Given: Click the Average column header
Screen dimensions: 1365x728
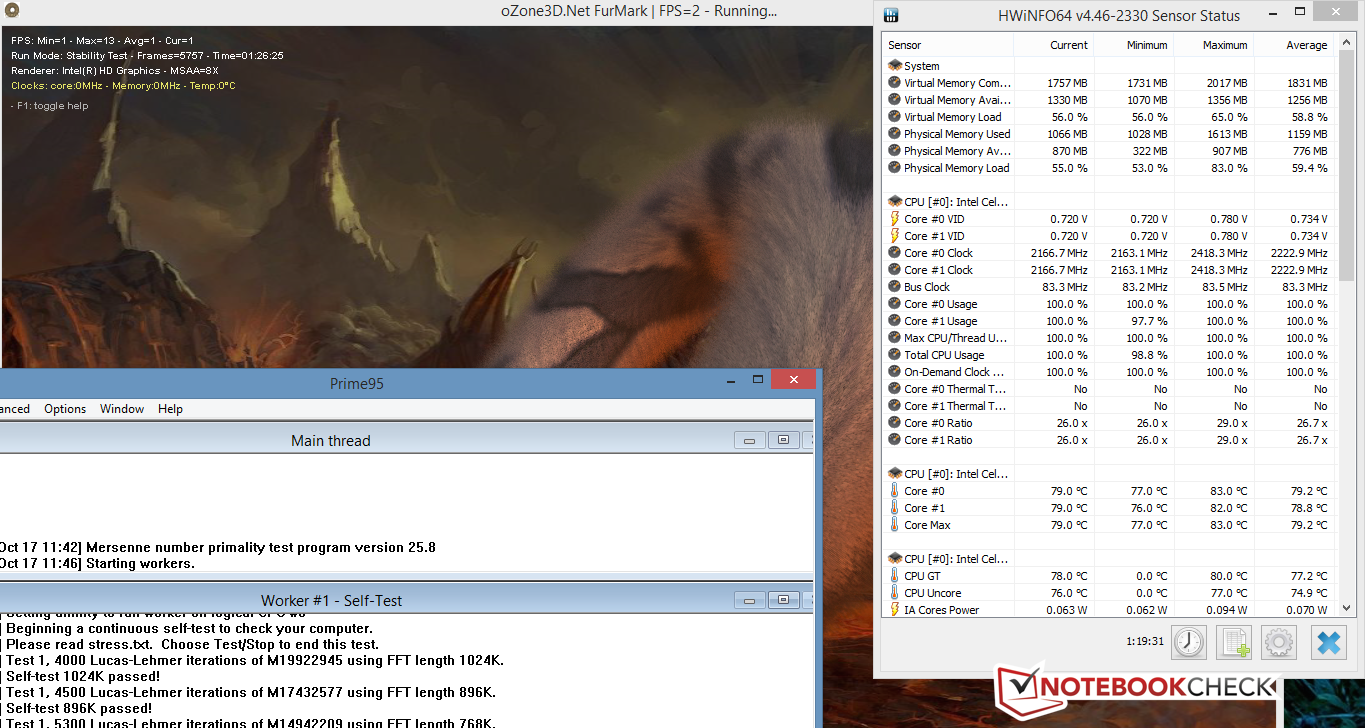Looking at the screenshot, I should click(1295, 45).
